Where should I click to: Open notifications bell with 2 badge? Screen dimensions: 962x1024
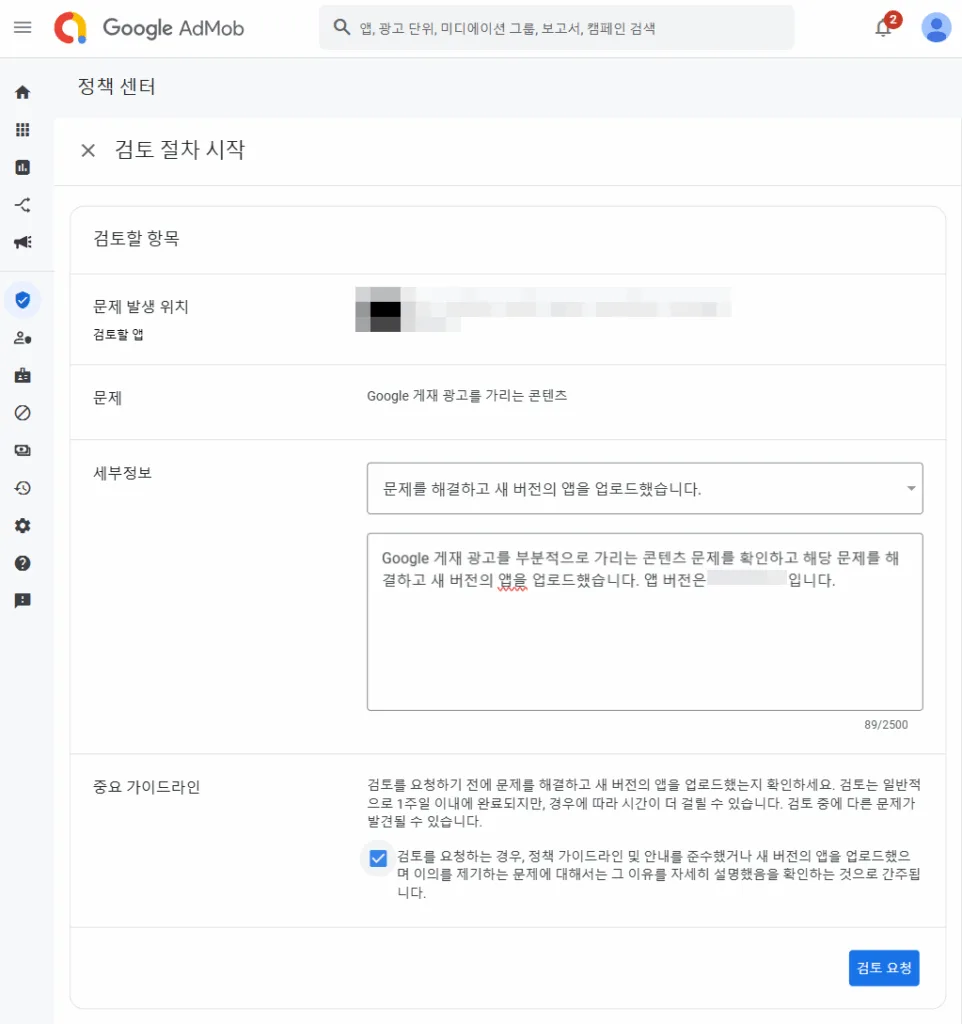click(884, 27)
